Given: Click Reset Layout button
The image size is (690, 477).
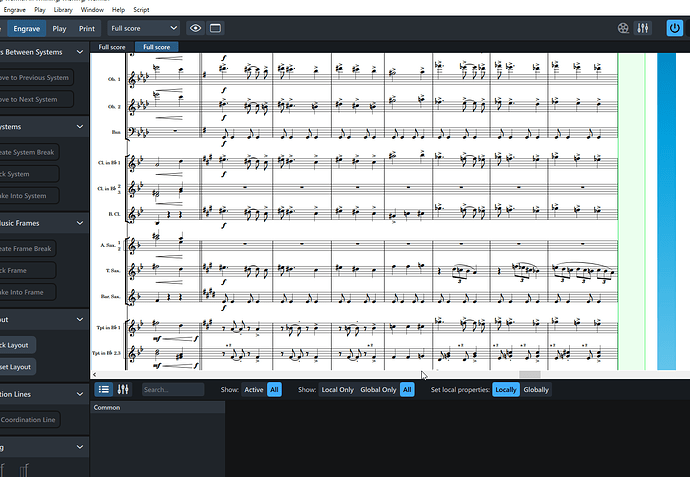Looking at the screenshot, I should click(x=17, y=367).
